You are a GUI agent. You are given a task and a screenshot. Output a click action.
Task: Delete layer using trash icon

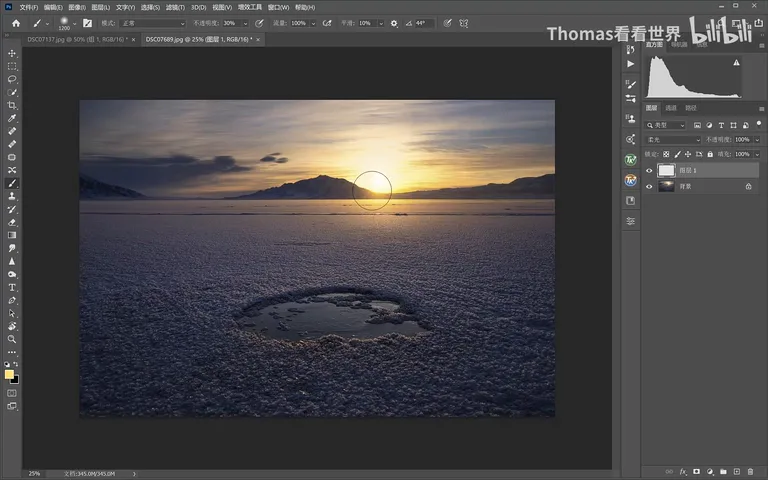[x=750, y=472]
